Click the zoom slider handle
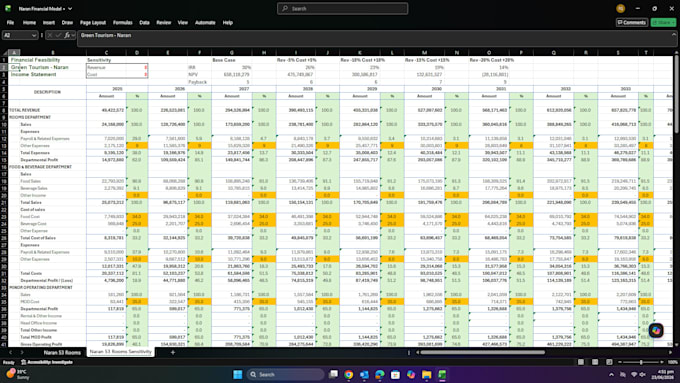 coord(641,362)
